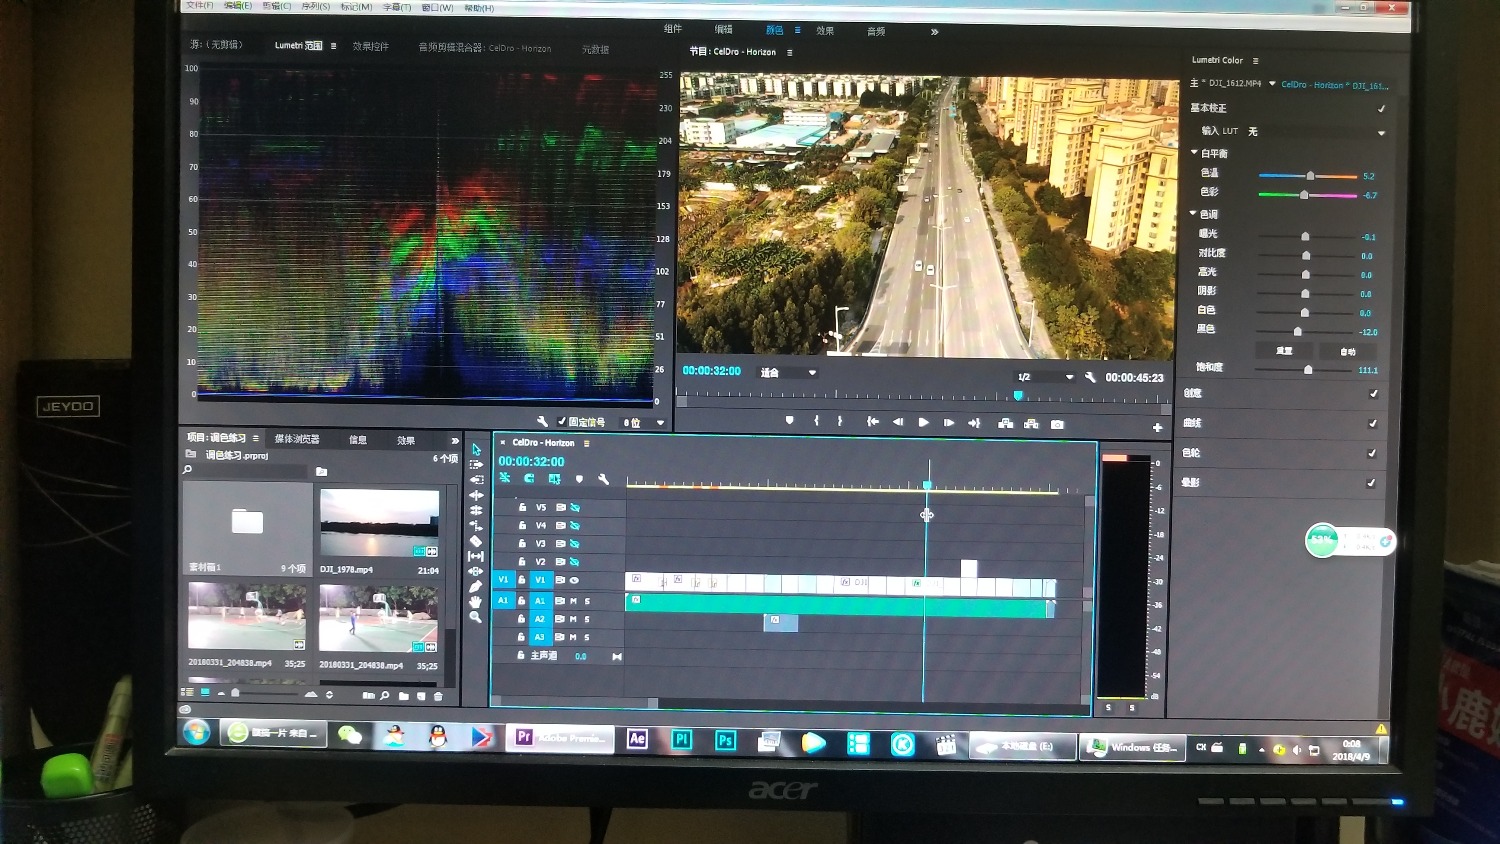Open the Sequence menu
The height and width of the screenshot is (844, 1500).
[x=316, y=6]
